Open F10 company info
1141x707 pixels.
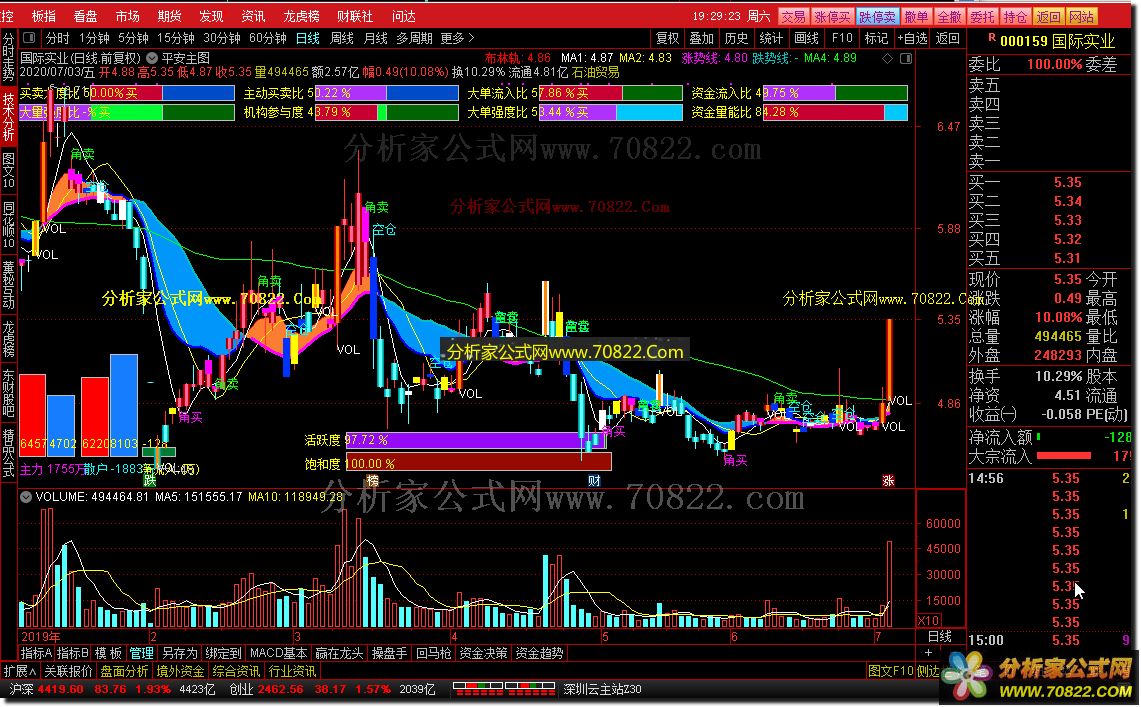tap(841, 39)
